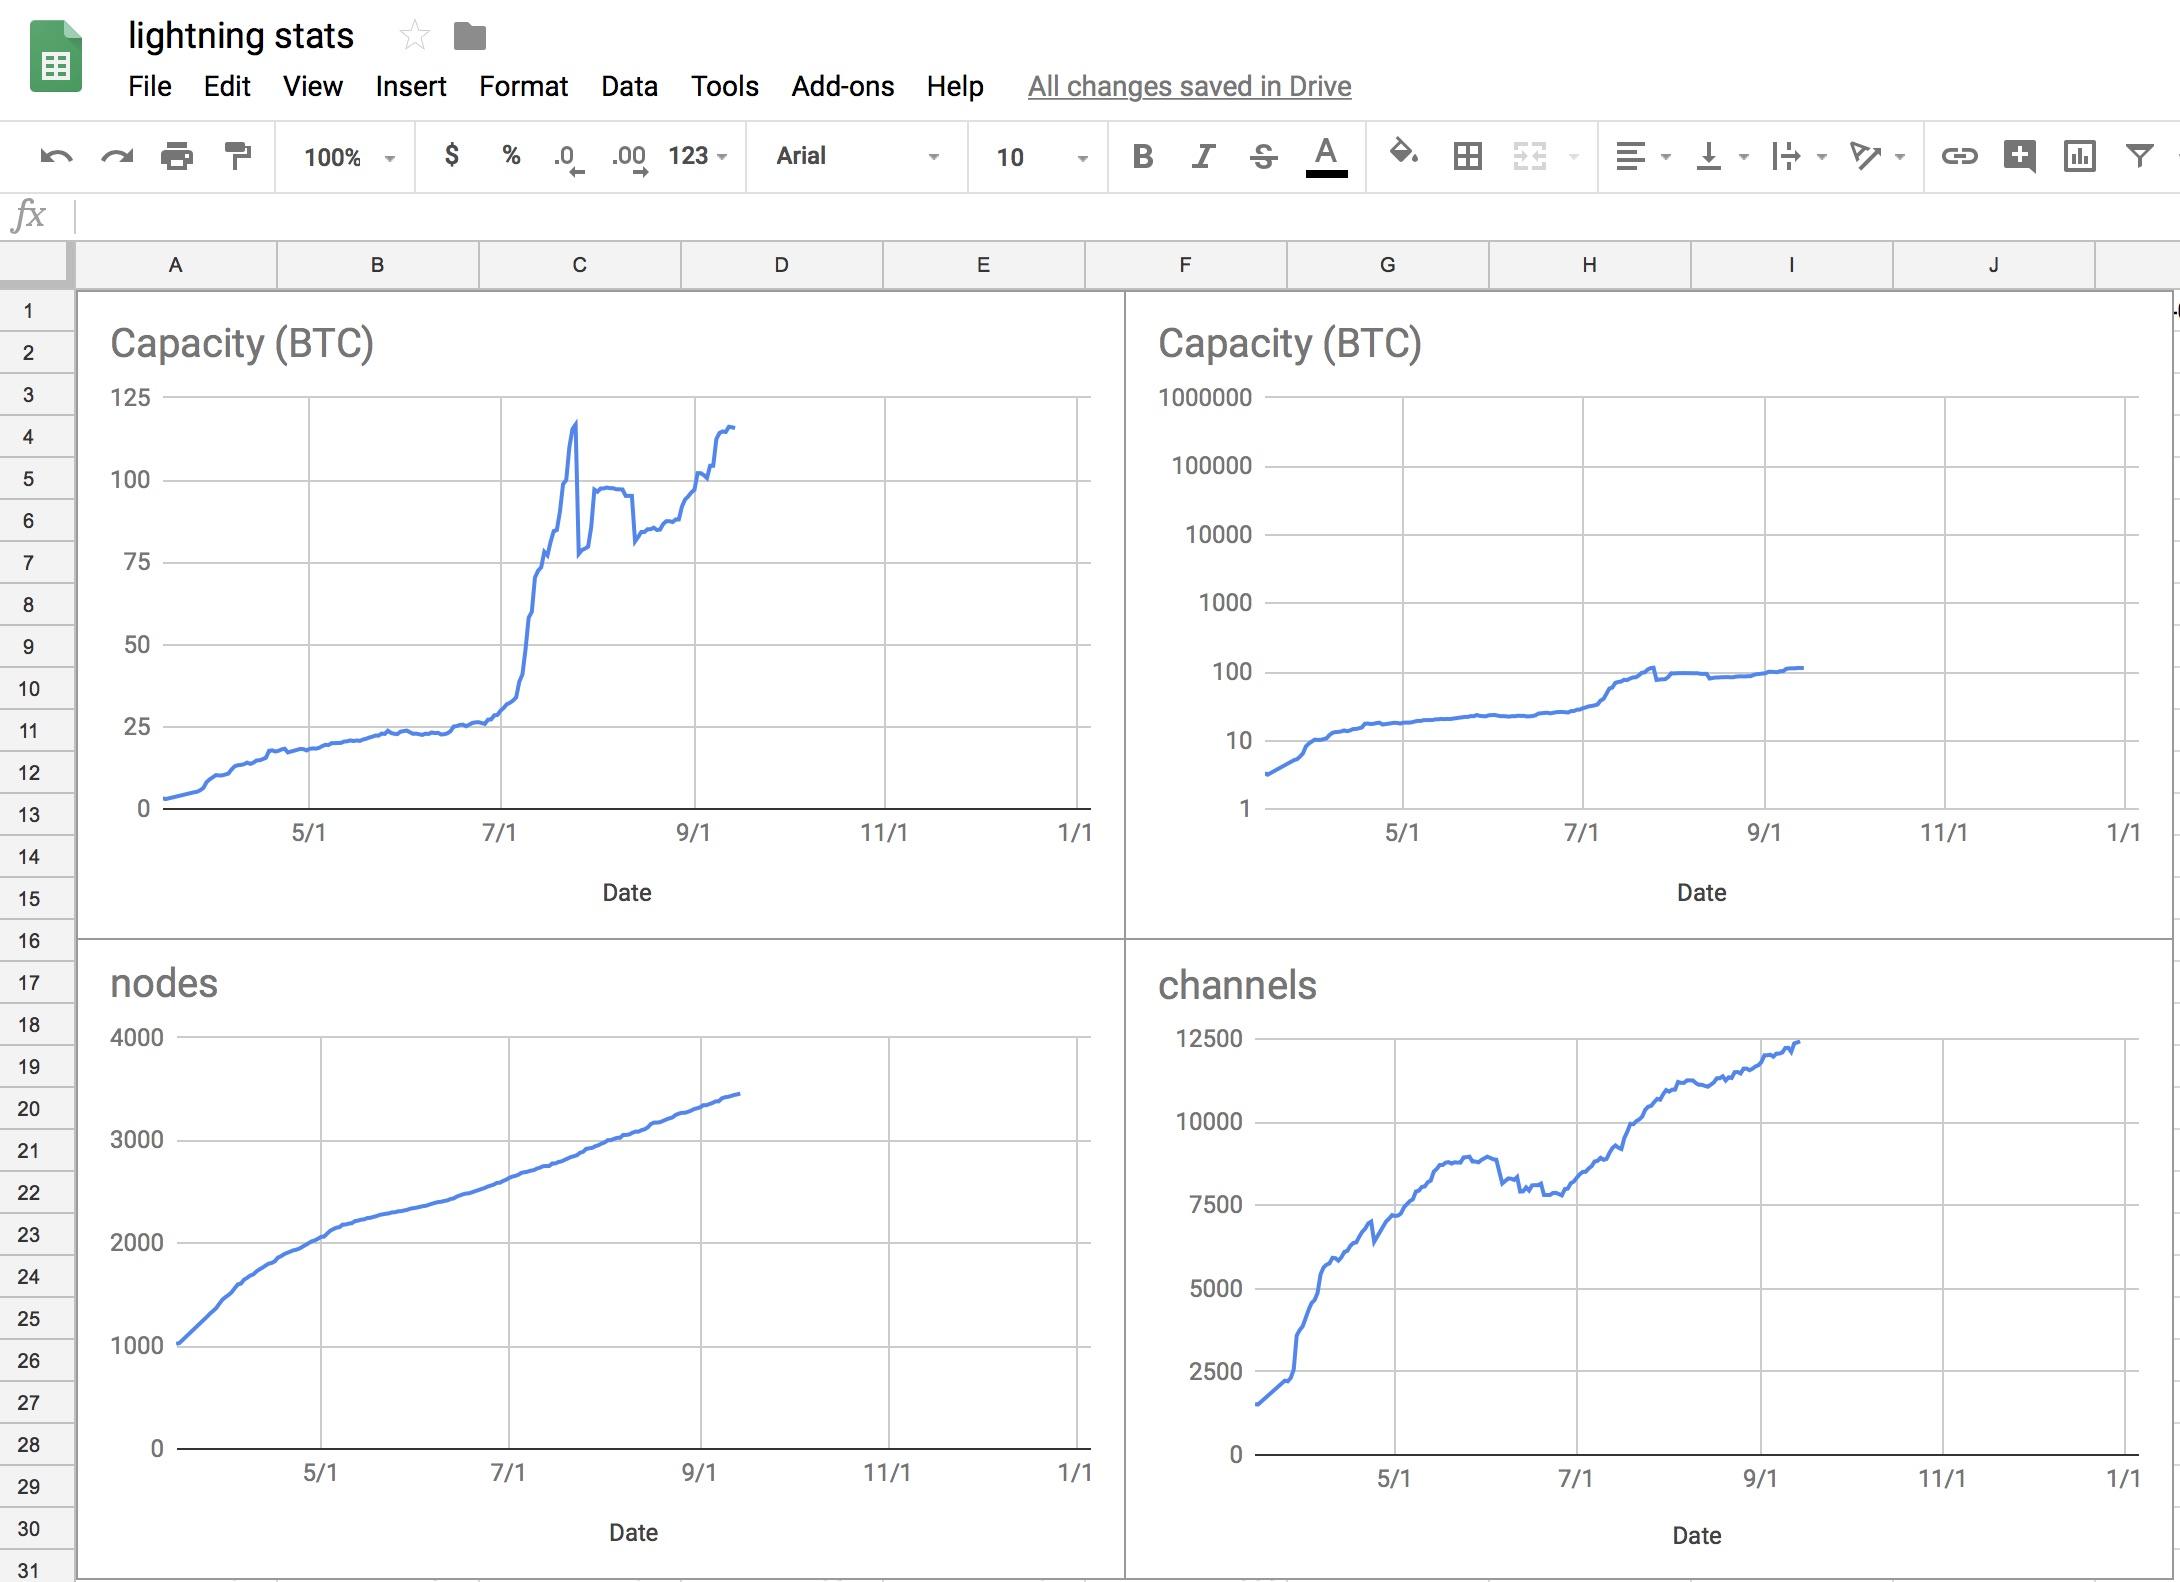Open the Format menu
Screen dimensions: 2180x1582
coord(523,86)
